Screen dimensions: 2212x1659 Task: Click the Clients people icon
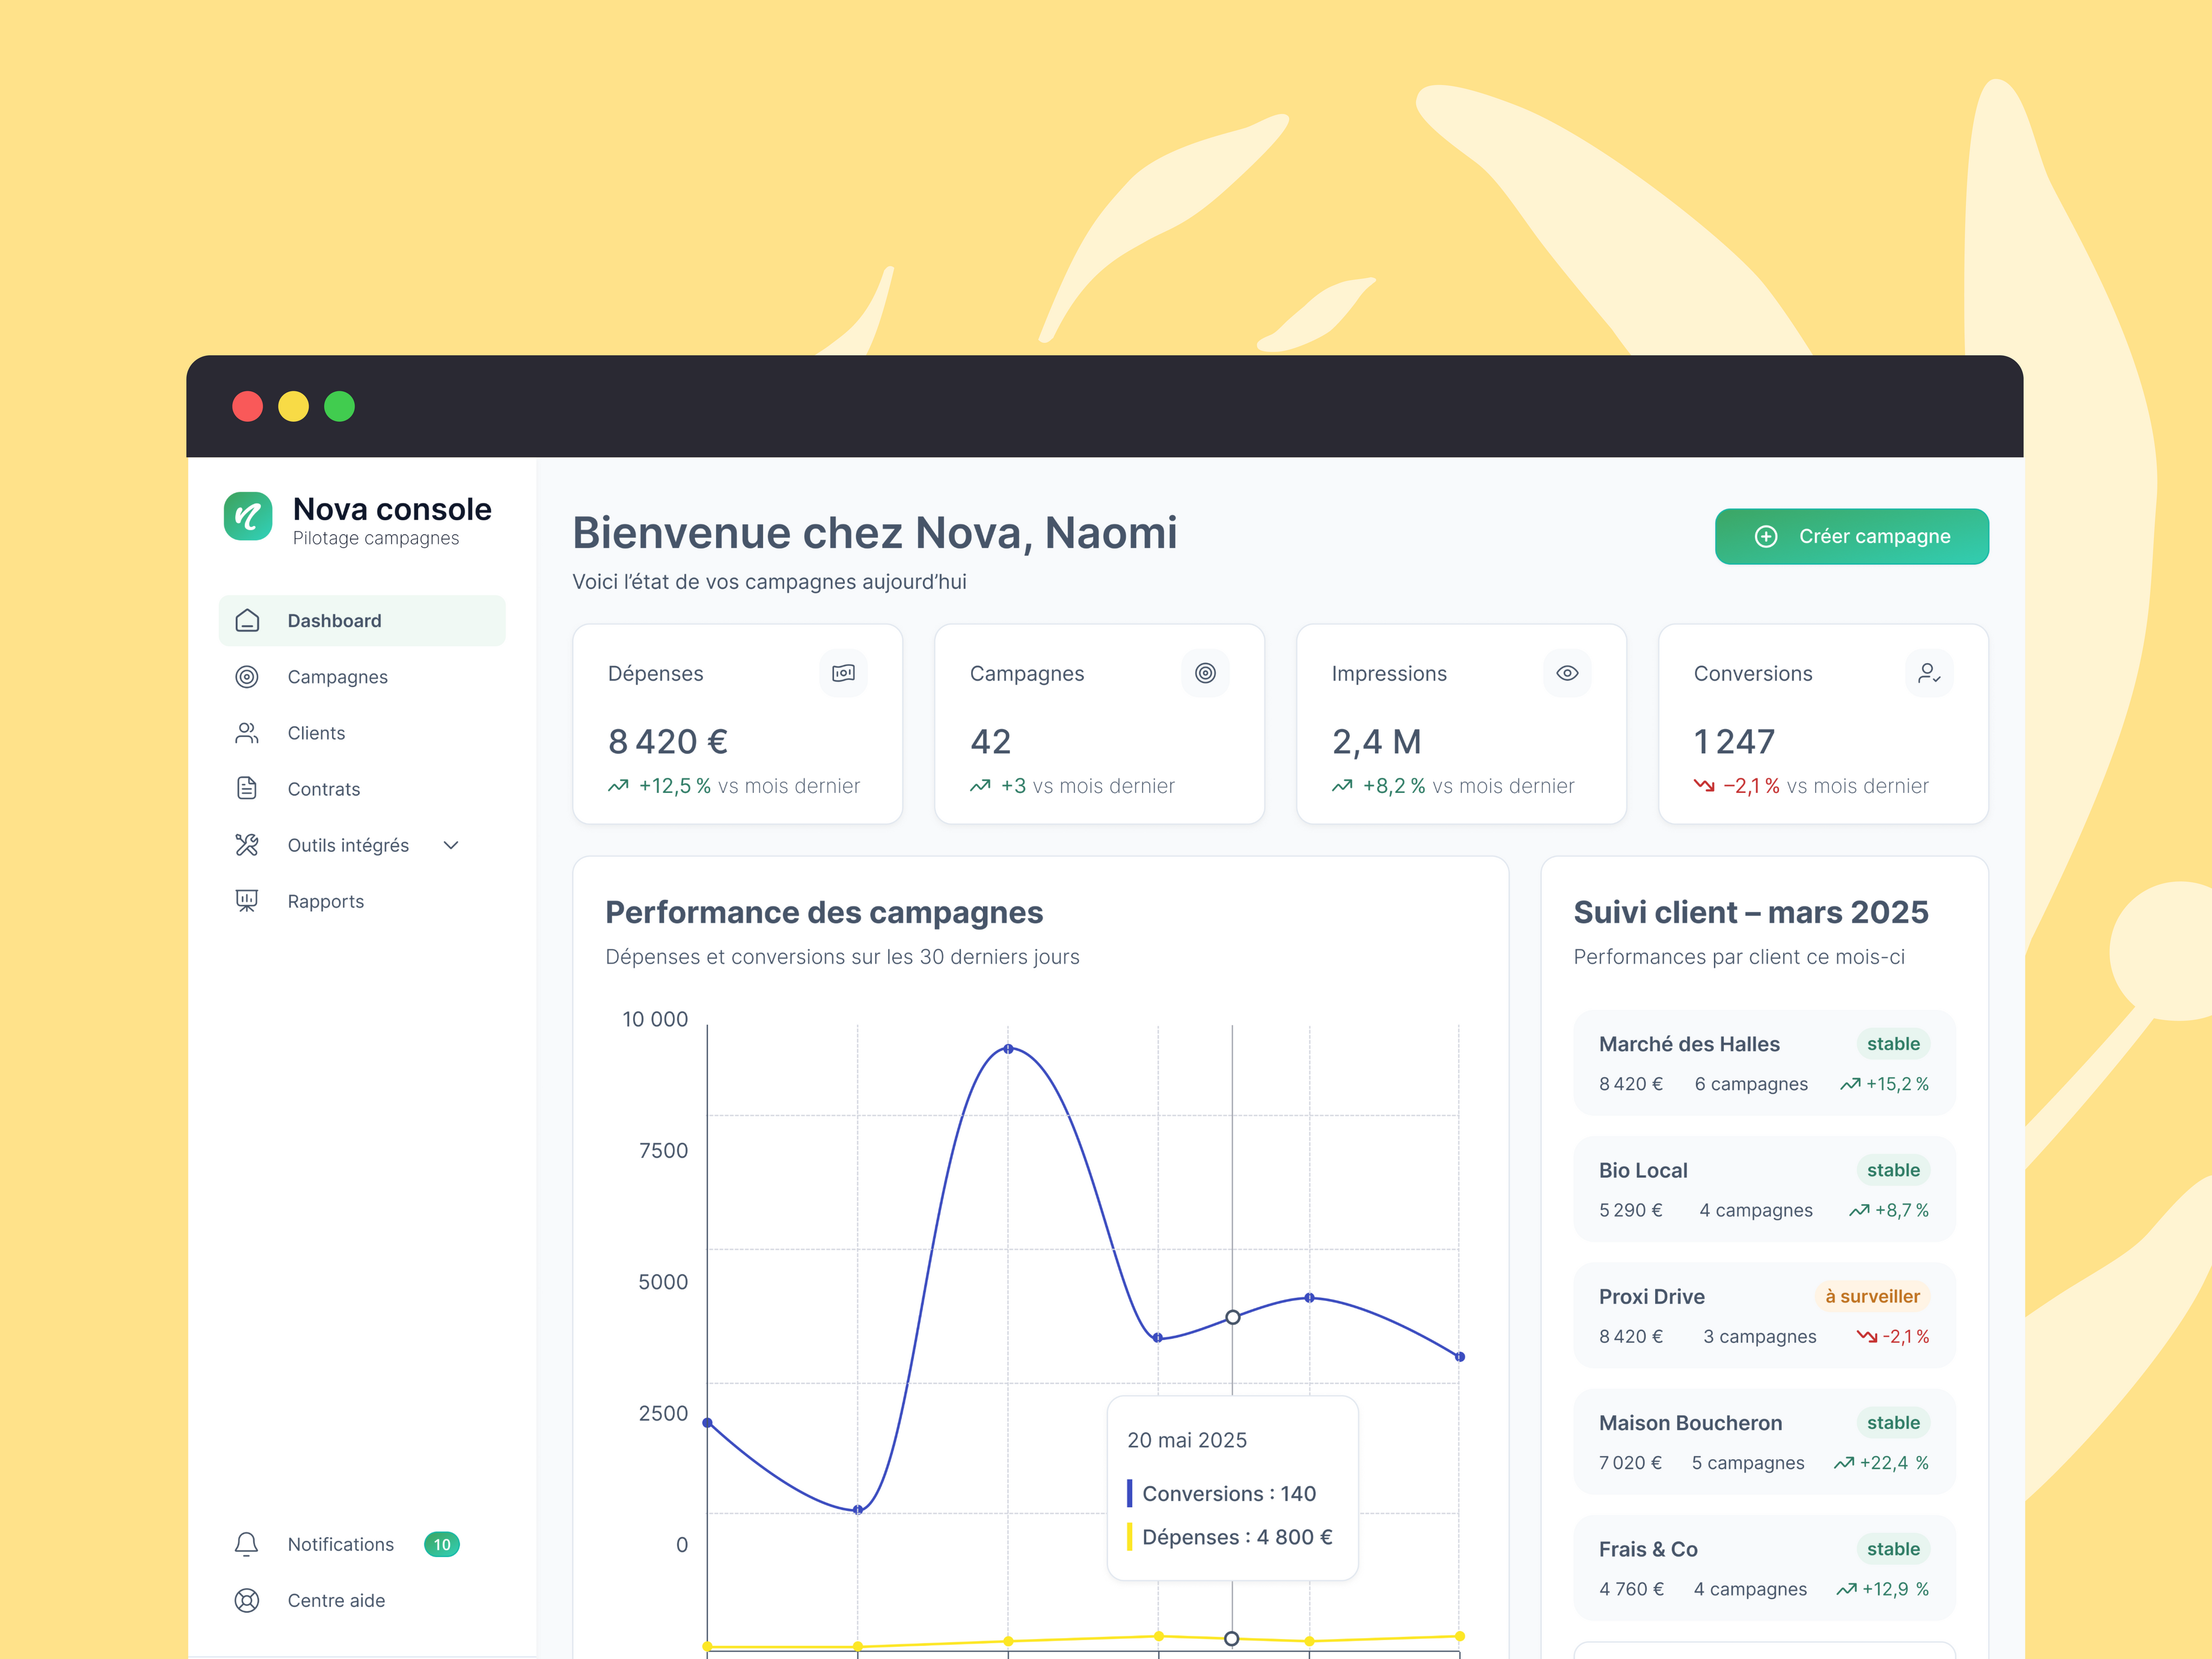247,733
